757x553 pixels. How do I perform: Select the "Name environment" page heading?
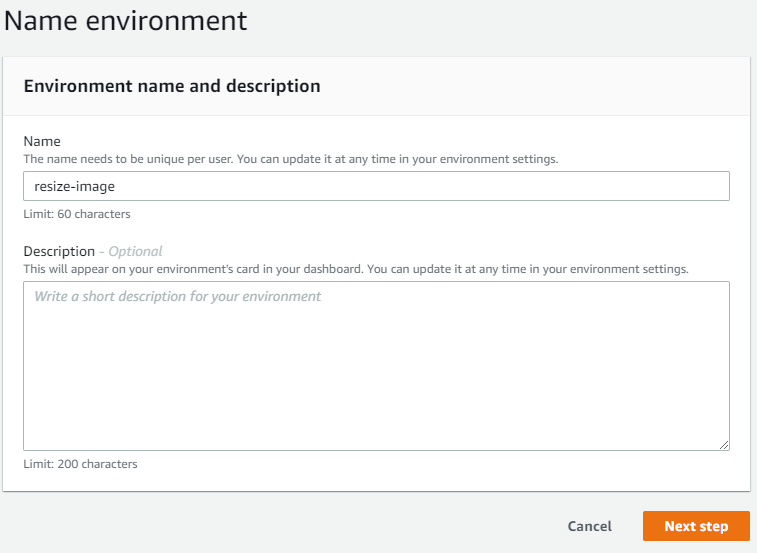click(126, 20)
